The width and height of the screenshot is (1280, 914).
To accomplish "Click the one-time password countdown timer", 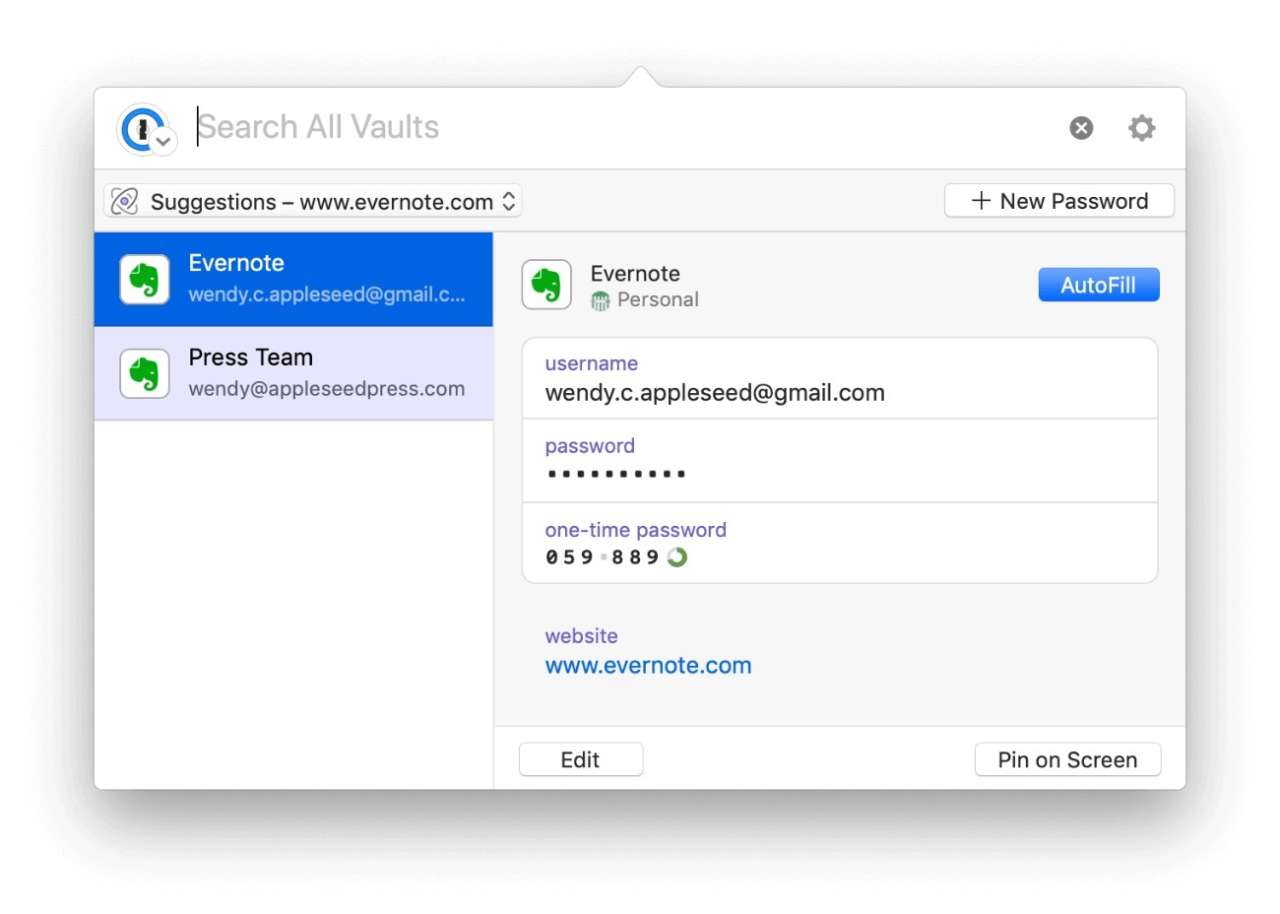I will 677,557.
